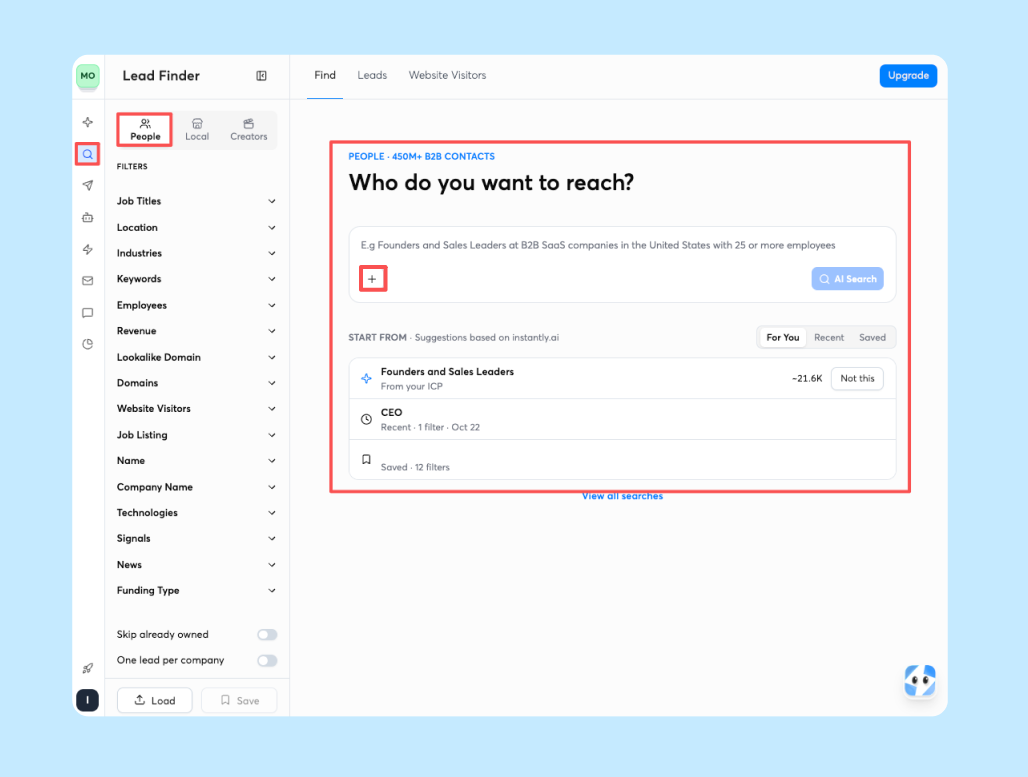Expand the Signals filter

pos(197,538)
